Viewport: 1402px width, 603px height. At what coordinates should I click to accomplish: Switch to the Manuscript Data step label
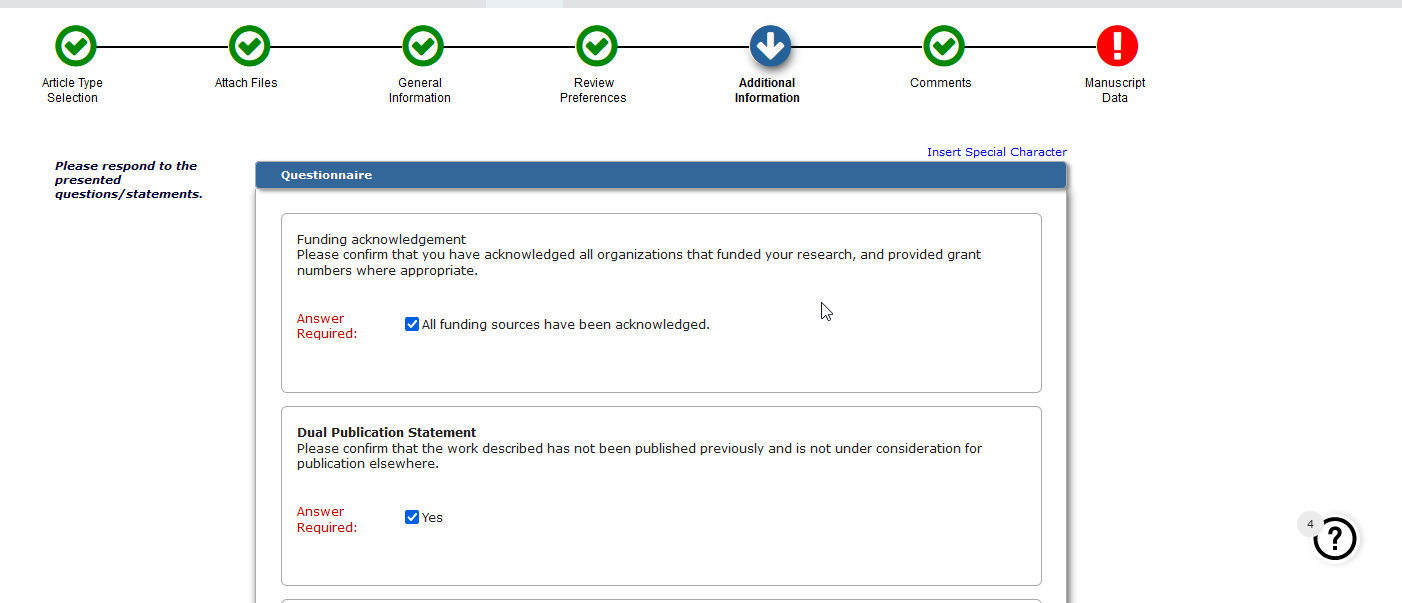1115,90
